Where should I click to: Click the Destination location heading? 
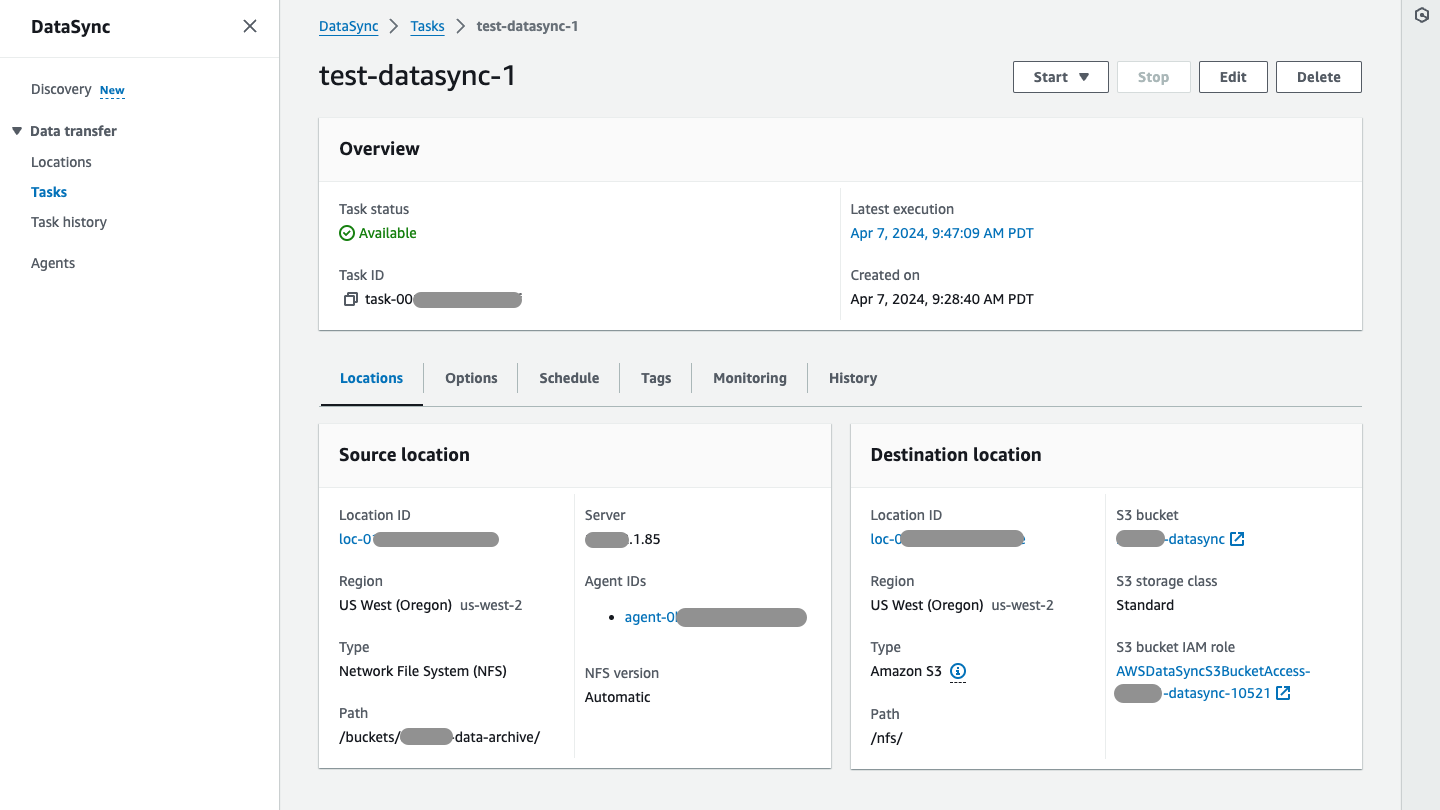click(956, 455)
